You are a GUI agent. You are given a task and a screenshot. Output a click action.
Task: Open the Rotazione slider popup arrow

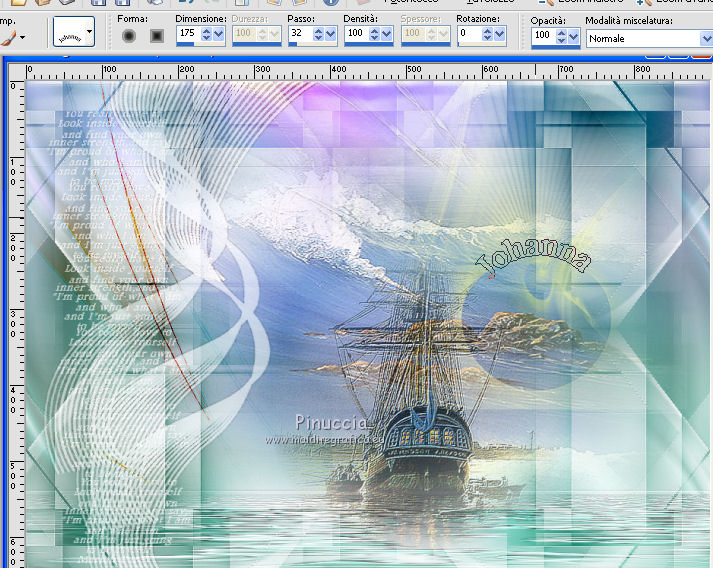500,34
